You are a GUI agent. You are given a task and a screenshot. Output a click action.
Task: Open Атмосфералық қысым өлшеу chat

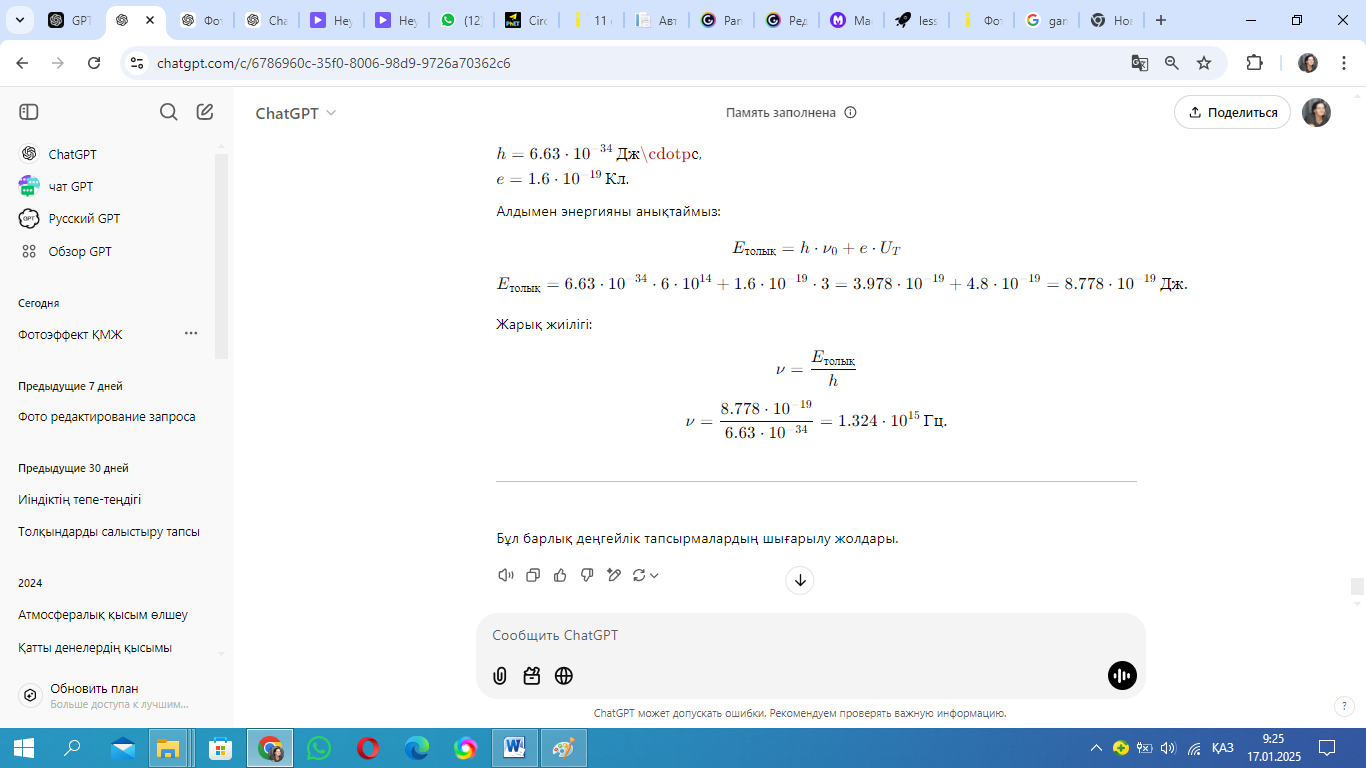pyautogui.click(x=103, y=614)
